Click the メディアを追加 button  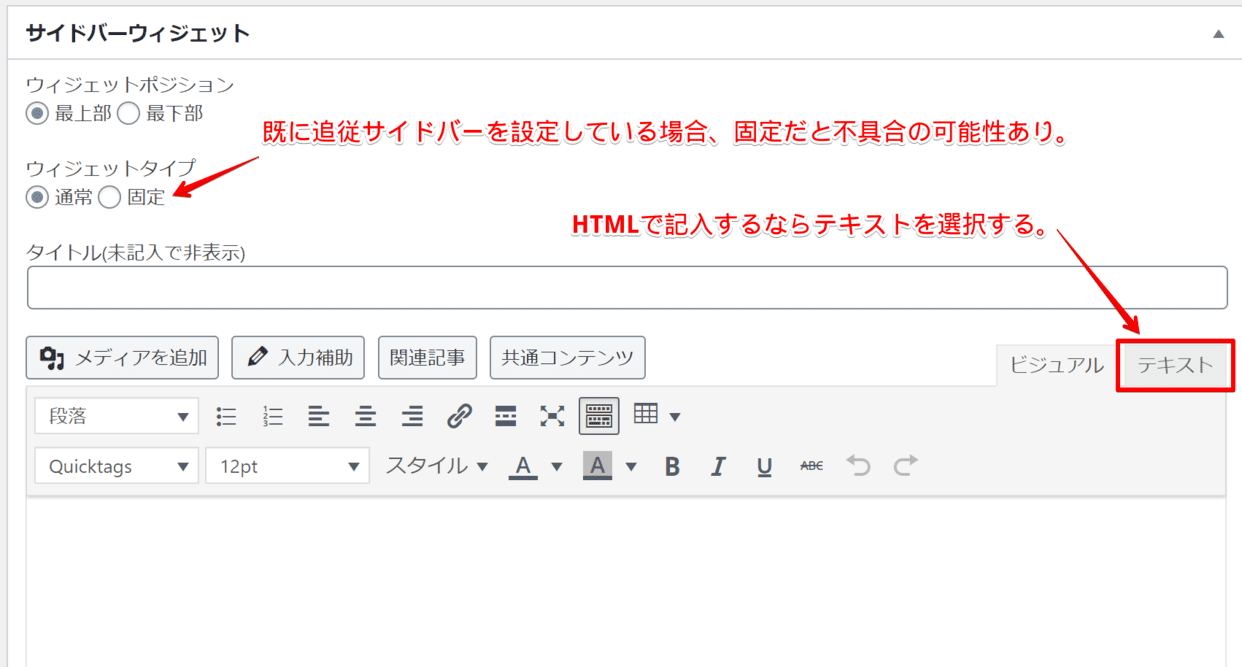click(x=121, y=357)
